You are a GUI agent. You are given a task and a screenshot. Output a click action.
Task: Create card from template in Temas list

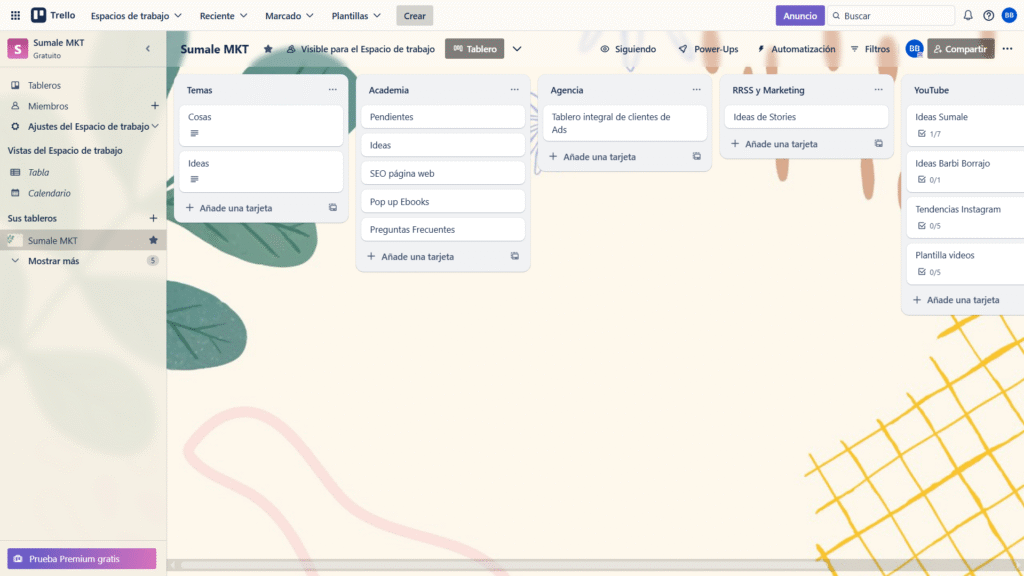[332, 208]
